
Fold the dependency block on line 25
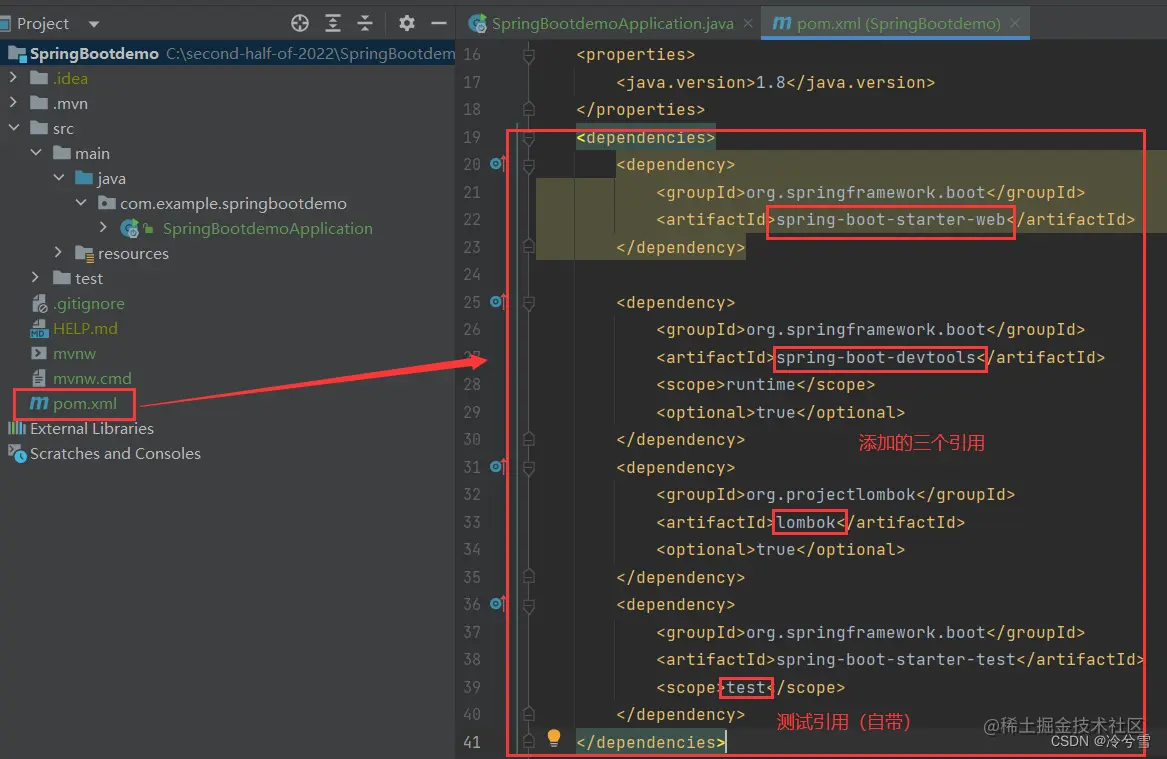click(x=528, y=303)
